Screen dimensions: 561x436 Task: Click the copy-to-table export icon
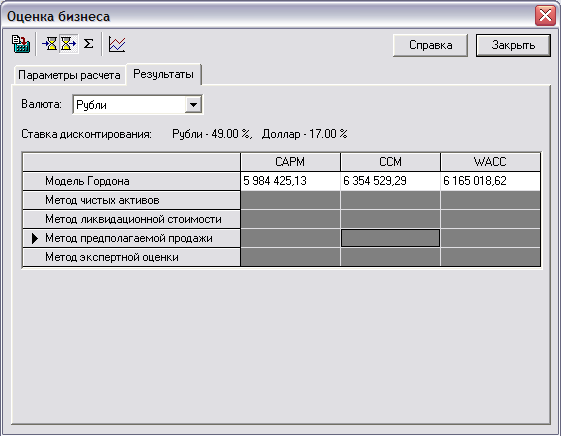(x=21, y=44)
